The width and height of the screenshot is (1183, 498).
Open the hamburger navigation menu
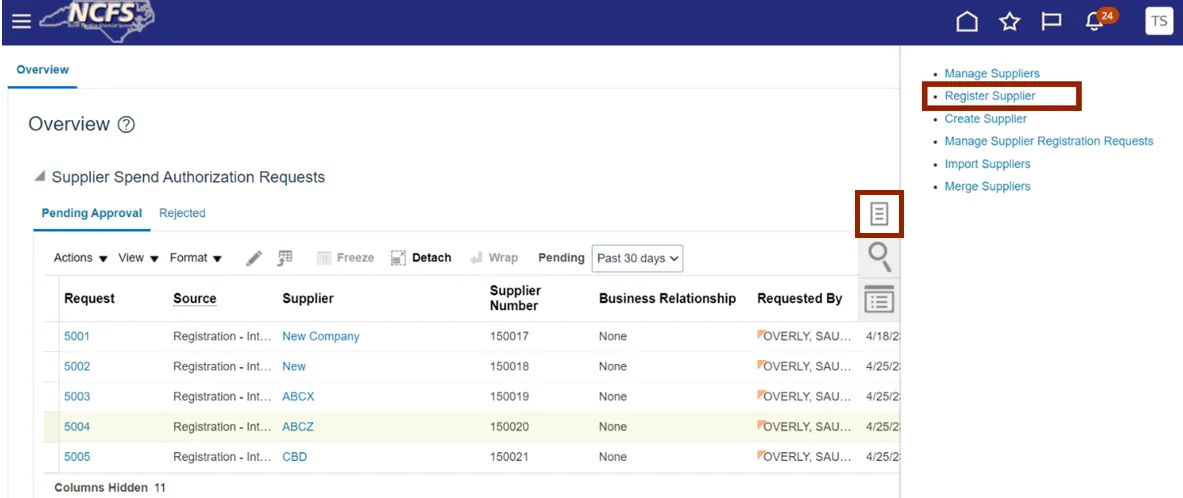20,21
